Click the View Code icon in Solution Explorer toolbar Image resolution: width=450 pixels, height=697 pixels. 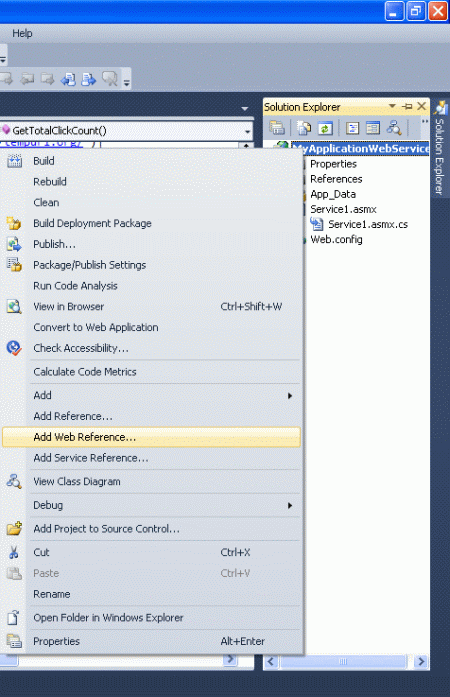352,128
